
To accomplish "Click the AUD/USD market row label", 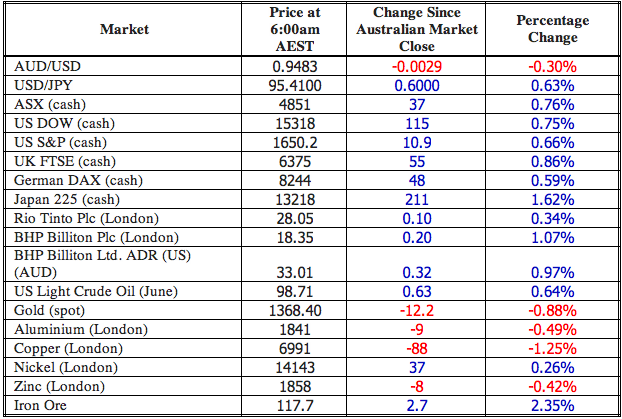I will [46, 66].
